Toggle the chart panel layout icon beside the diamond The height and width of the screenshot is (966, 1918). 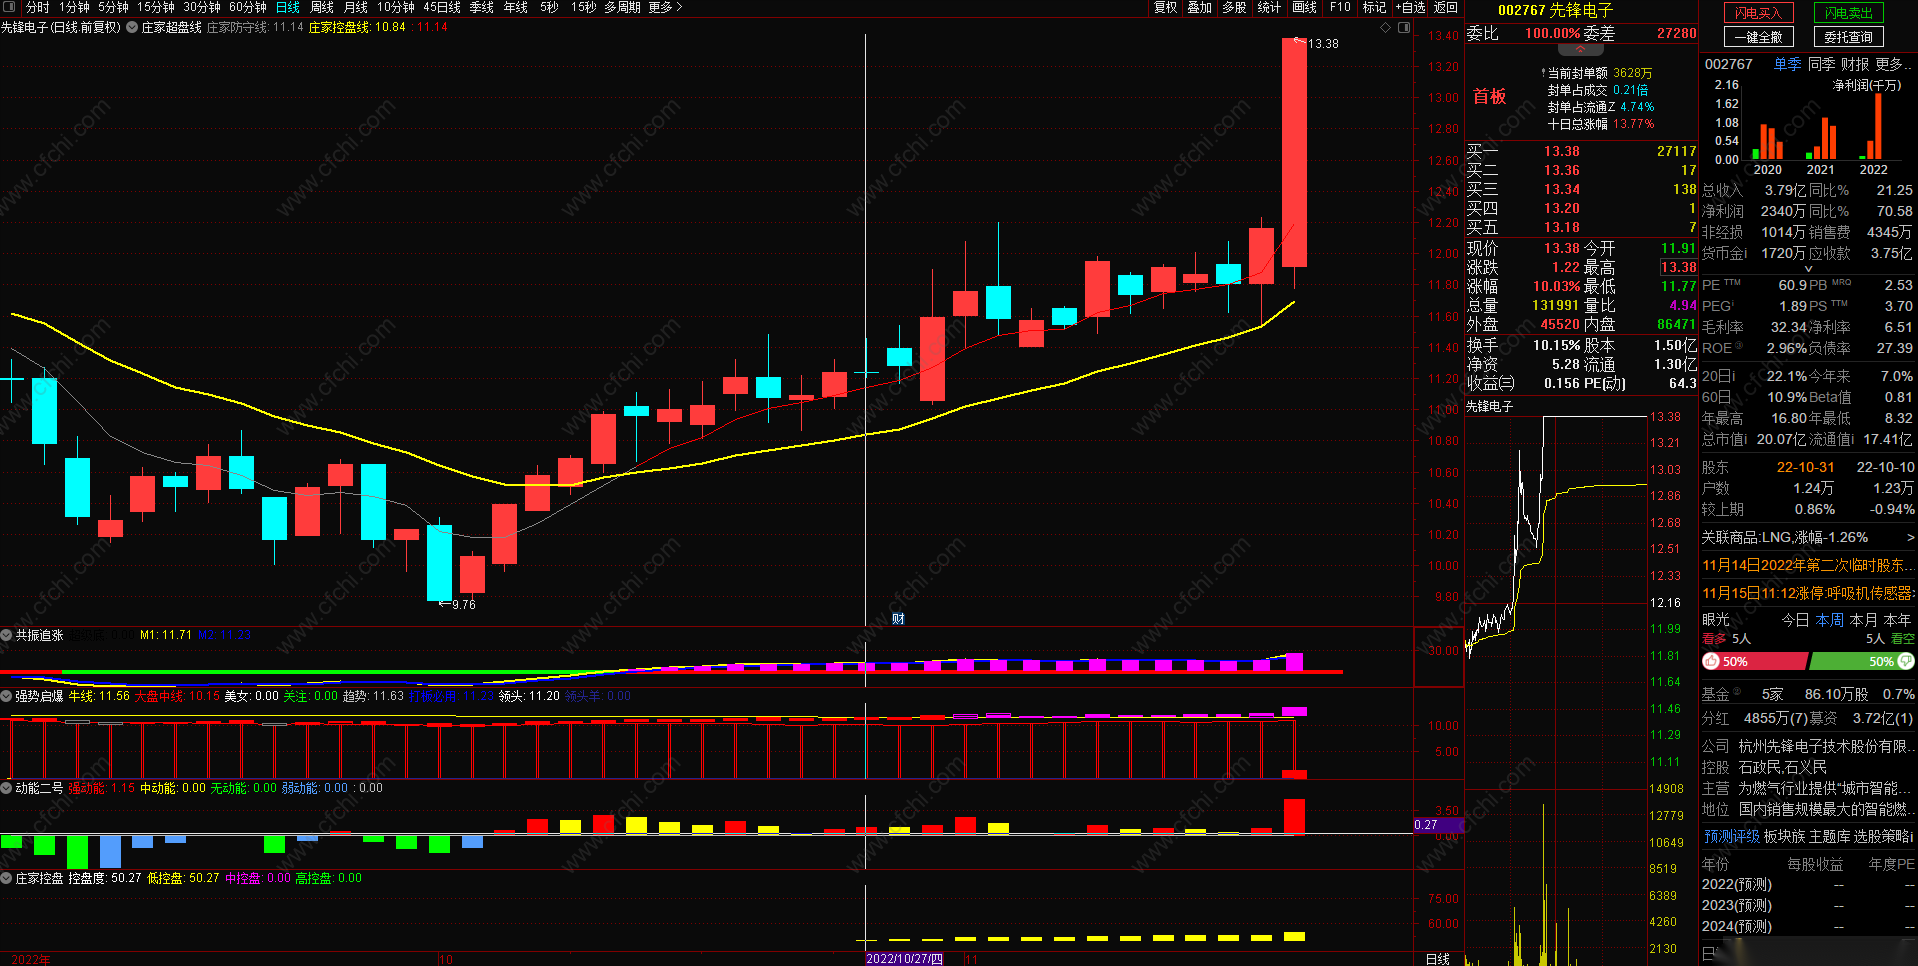(x=1404, y=27)
